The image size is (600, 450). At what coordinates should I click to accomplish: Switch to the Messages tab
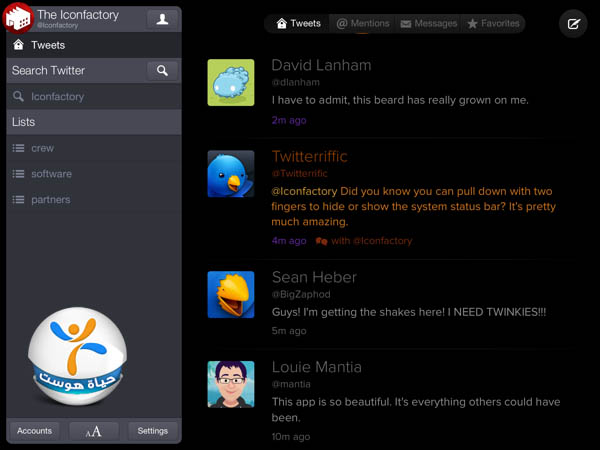point(429,24)
